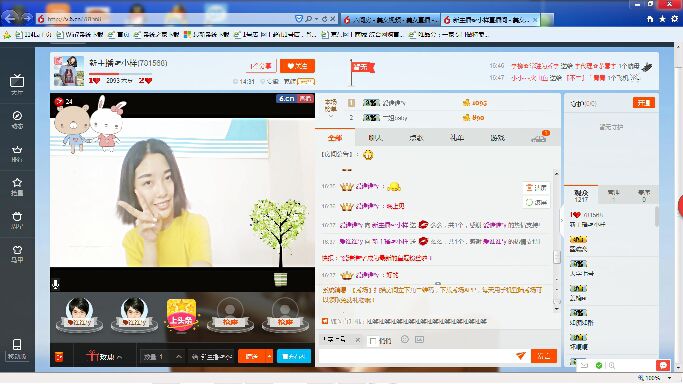This screenshot has width=683, height=384.
Task: Click the streamer profile avatar in header
Action: tap(69, 71)
